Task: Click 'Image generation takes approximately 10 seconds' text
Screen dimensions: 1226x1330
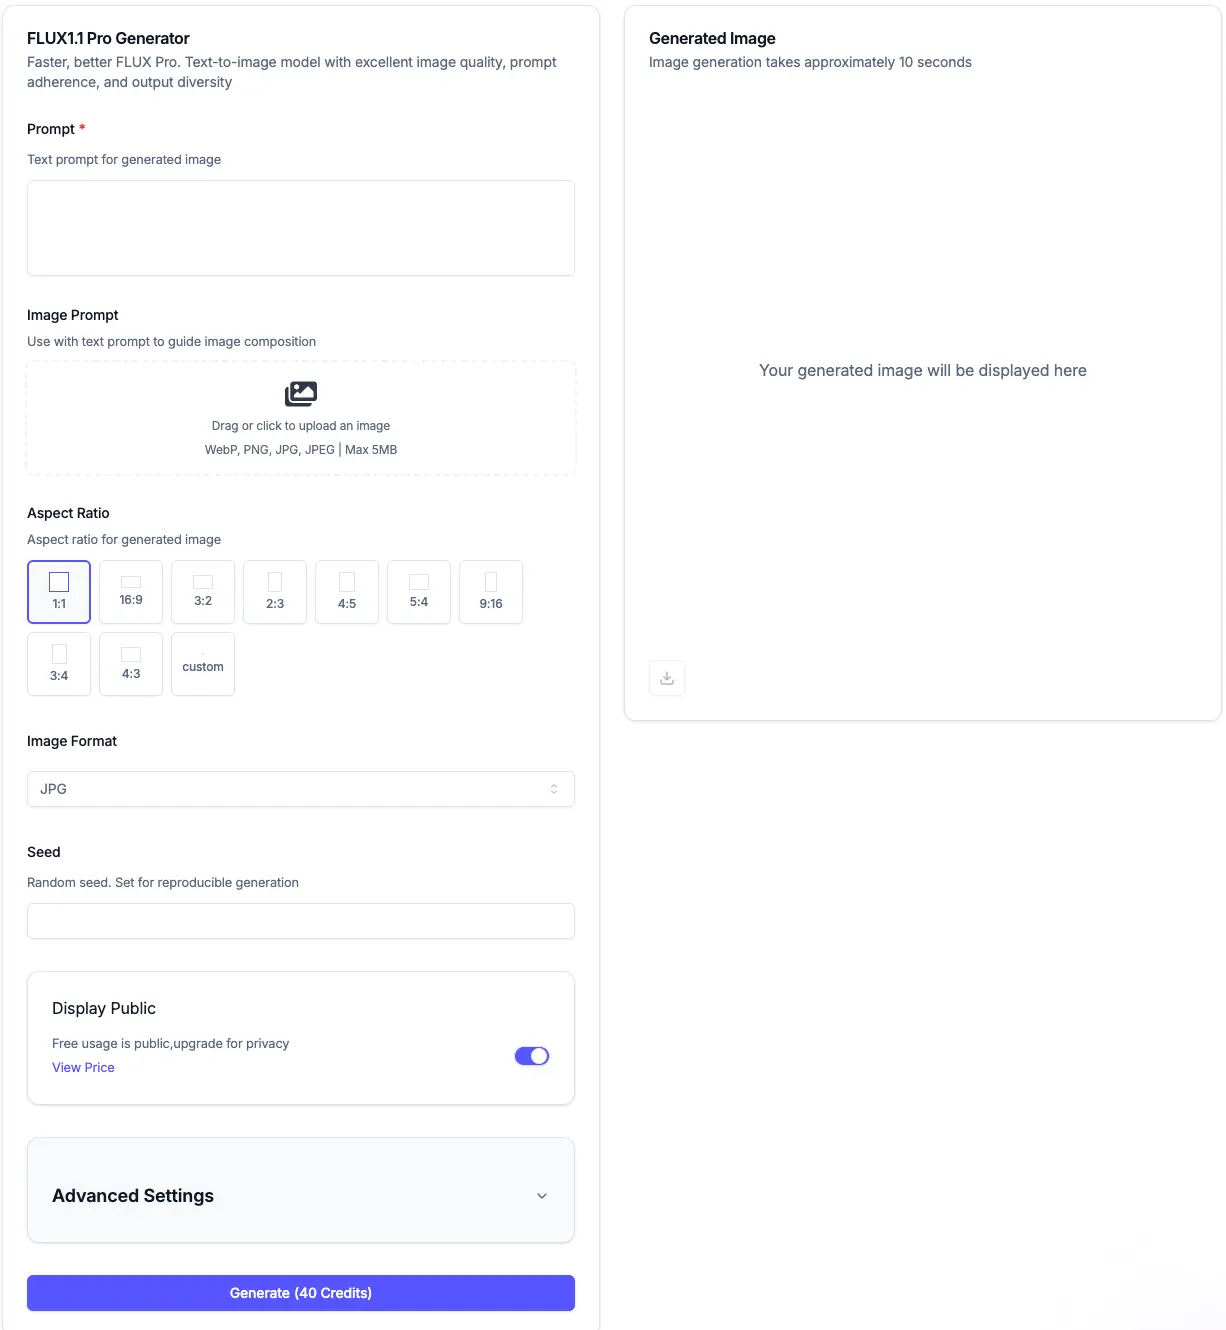Action: coord(810,62)
